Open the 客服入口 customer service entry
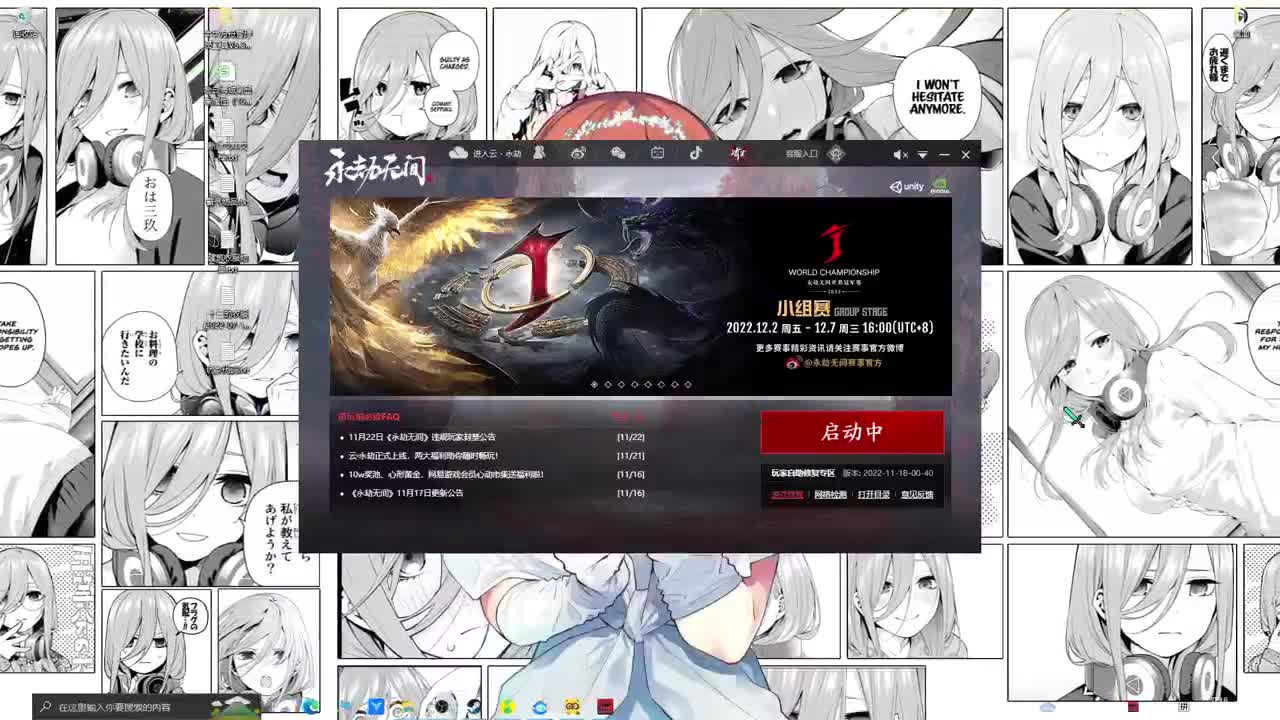Viewport: 1280px width, 720px height. [801, 154]
